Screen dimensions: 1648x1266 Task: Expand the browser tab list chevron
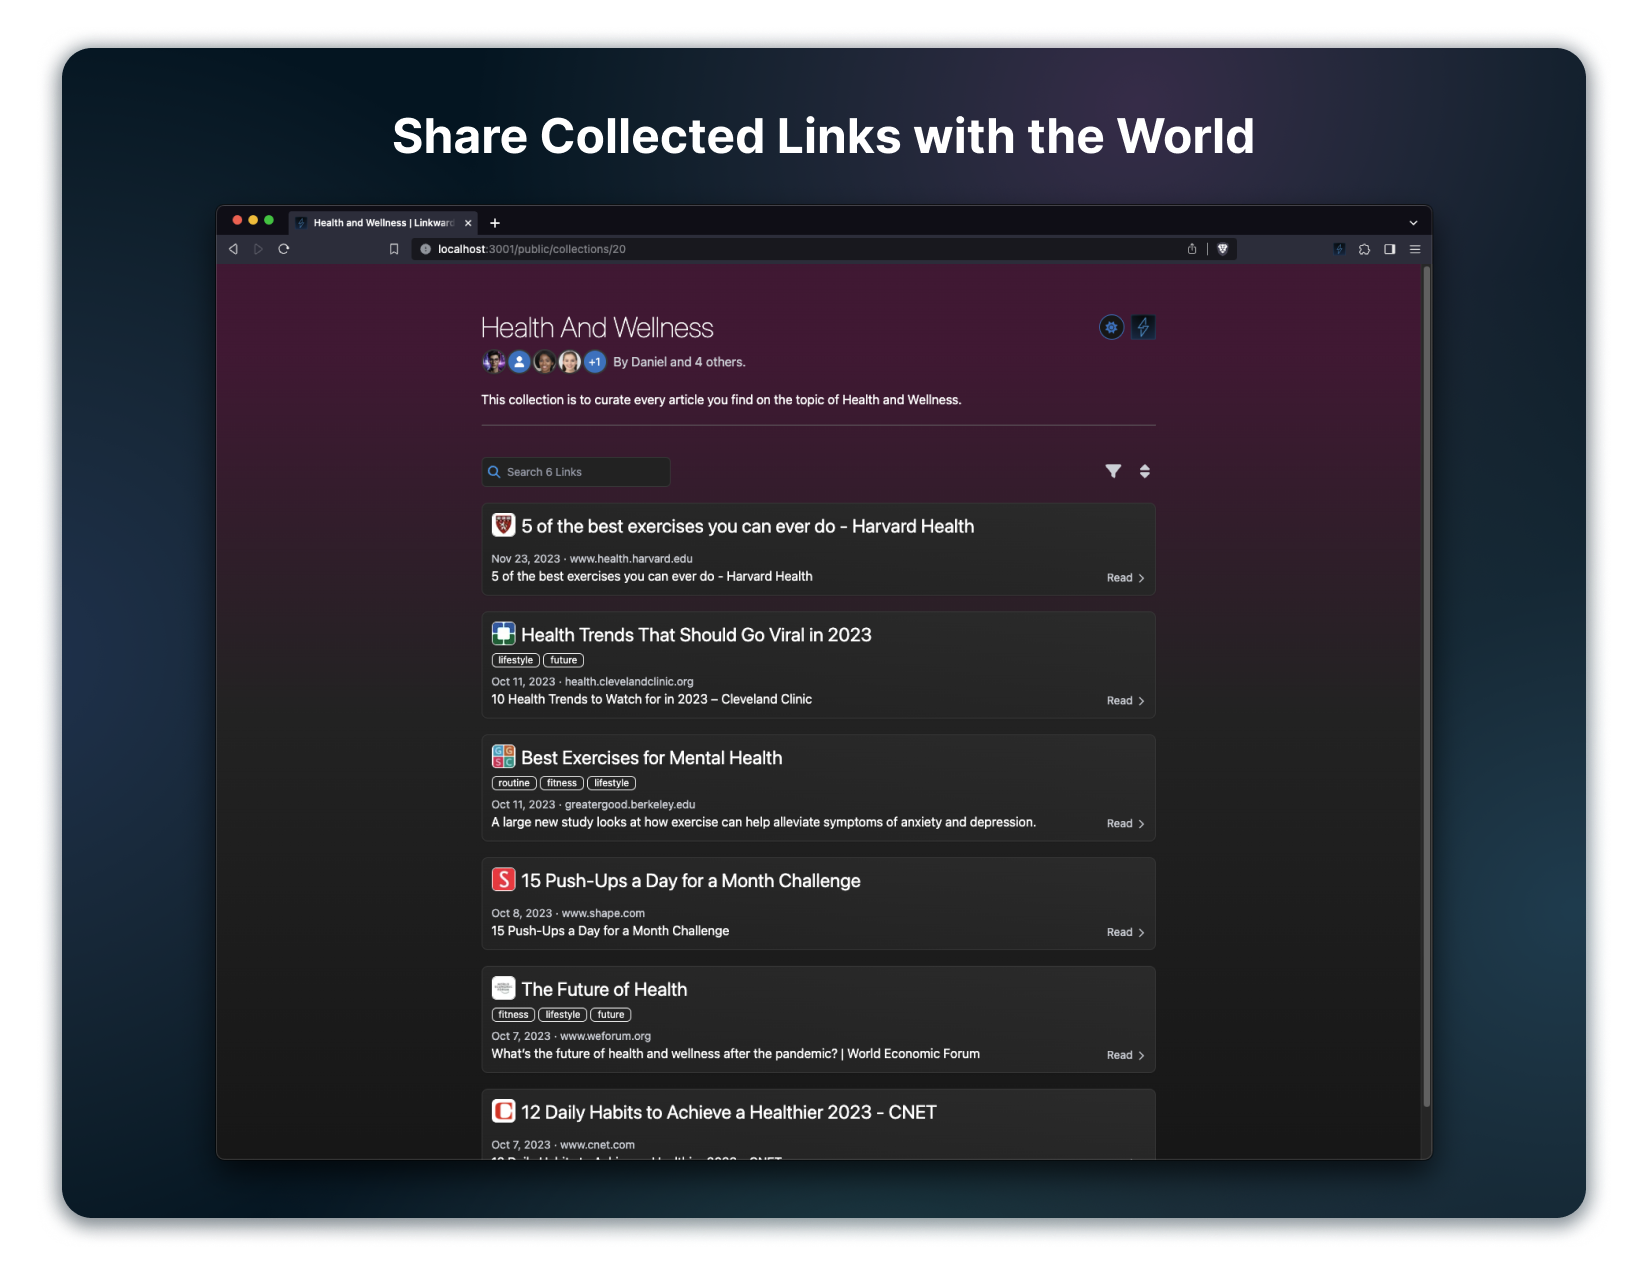click(1413, 223)
